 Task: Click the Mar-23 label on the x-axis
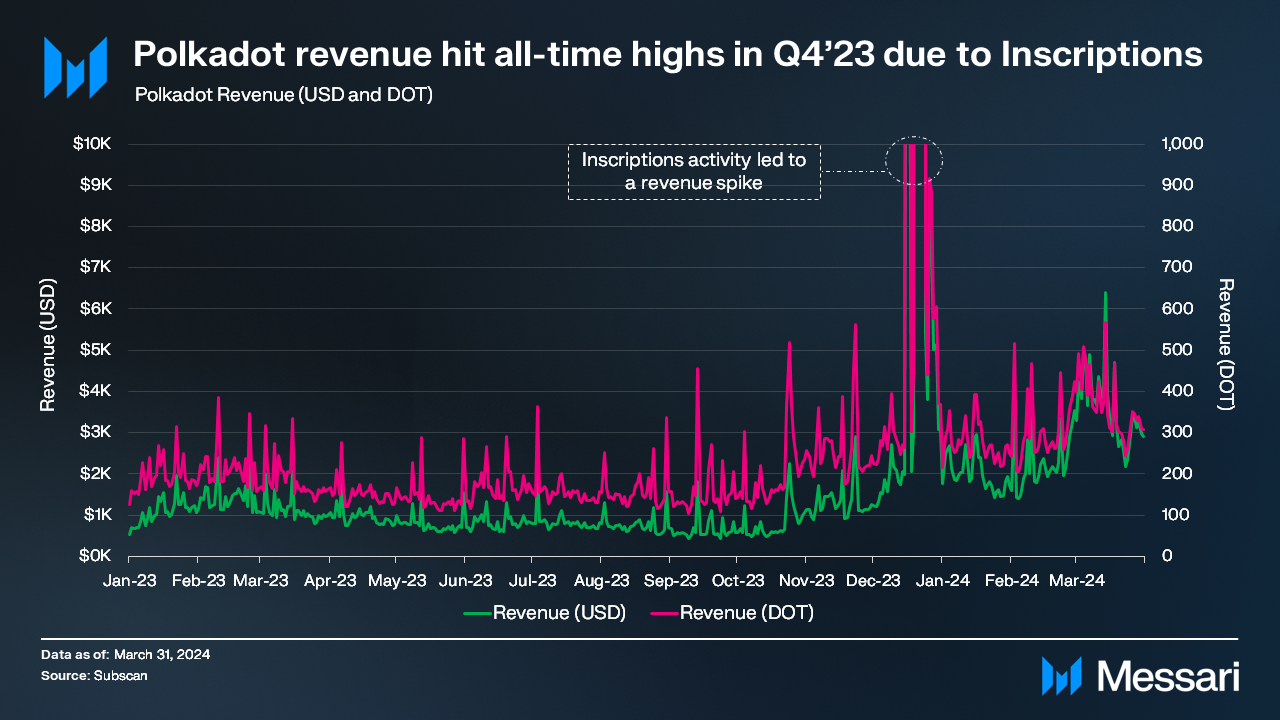click(261, 580)
